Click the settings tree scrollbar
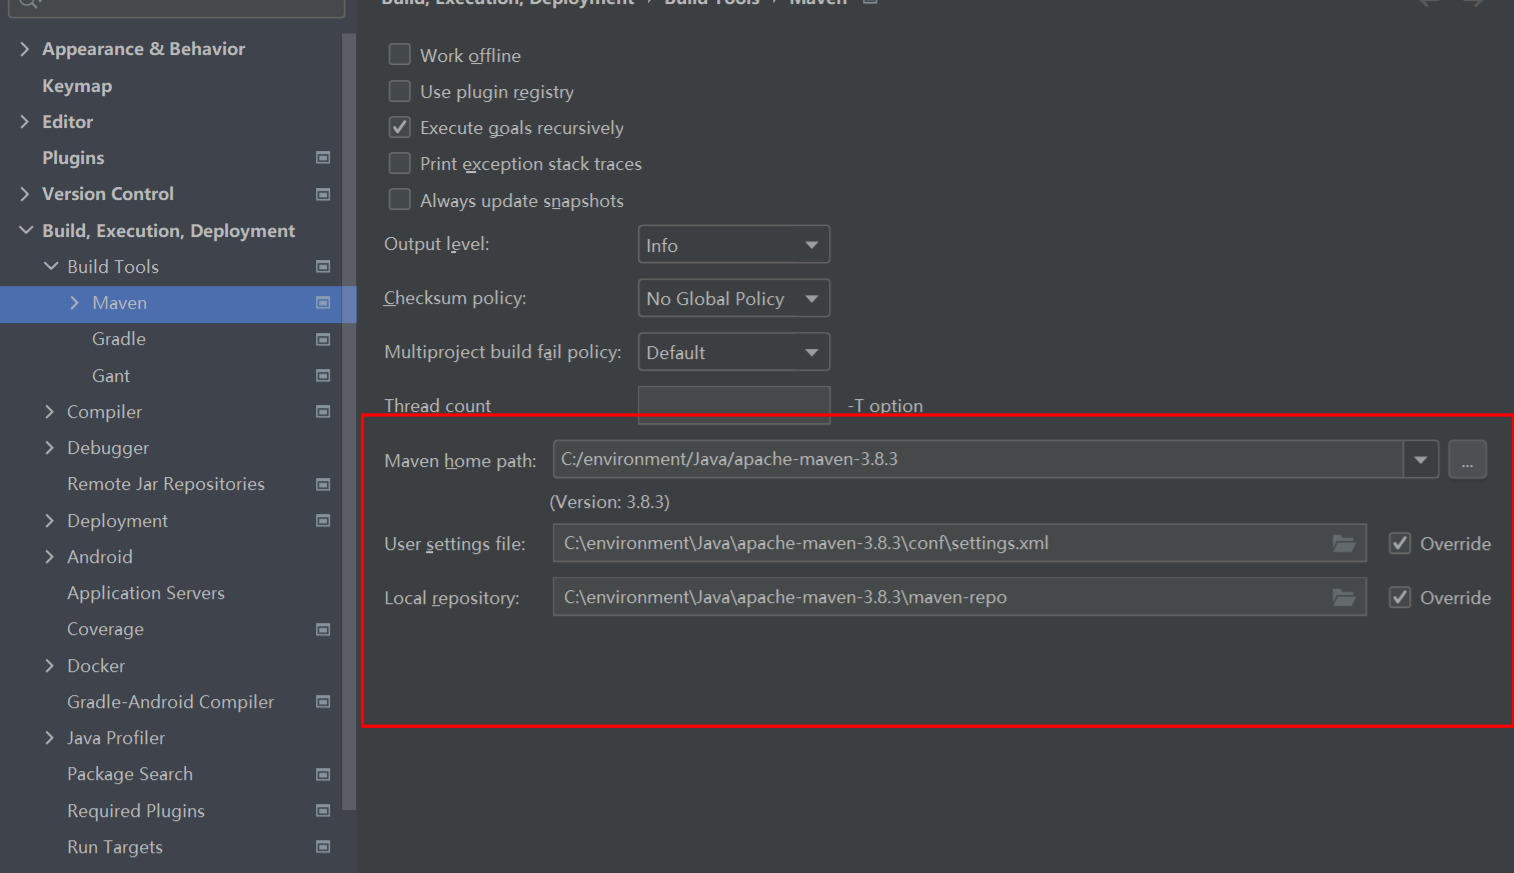This screenshot has height=873, width=1514. (349, 420)
